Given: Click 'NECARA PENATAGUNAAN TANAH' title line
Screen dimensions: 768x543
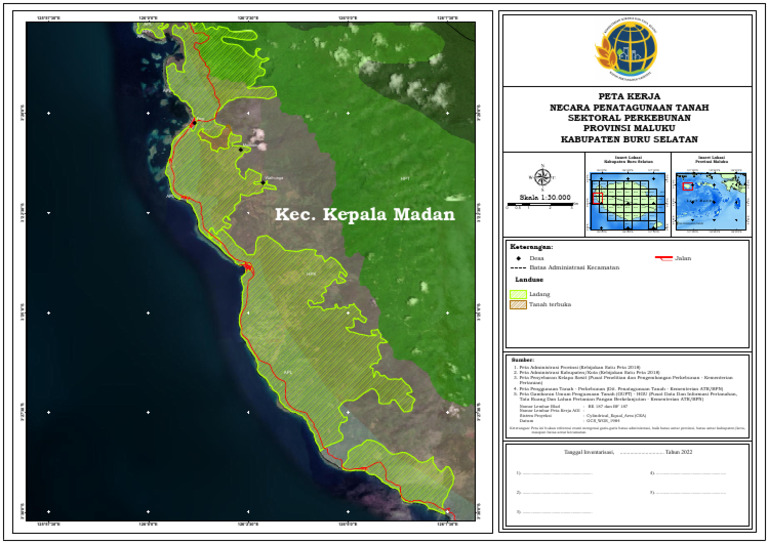Looking at the screenshot, I should click(x=629, y=107).
